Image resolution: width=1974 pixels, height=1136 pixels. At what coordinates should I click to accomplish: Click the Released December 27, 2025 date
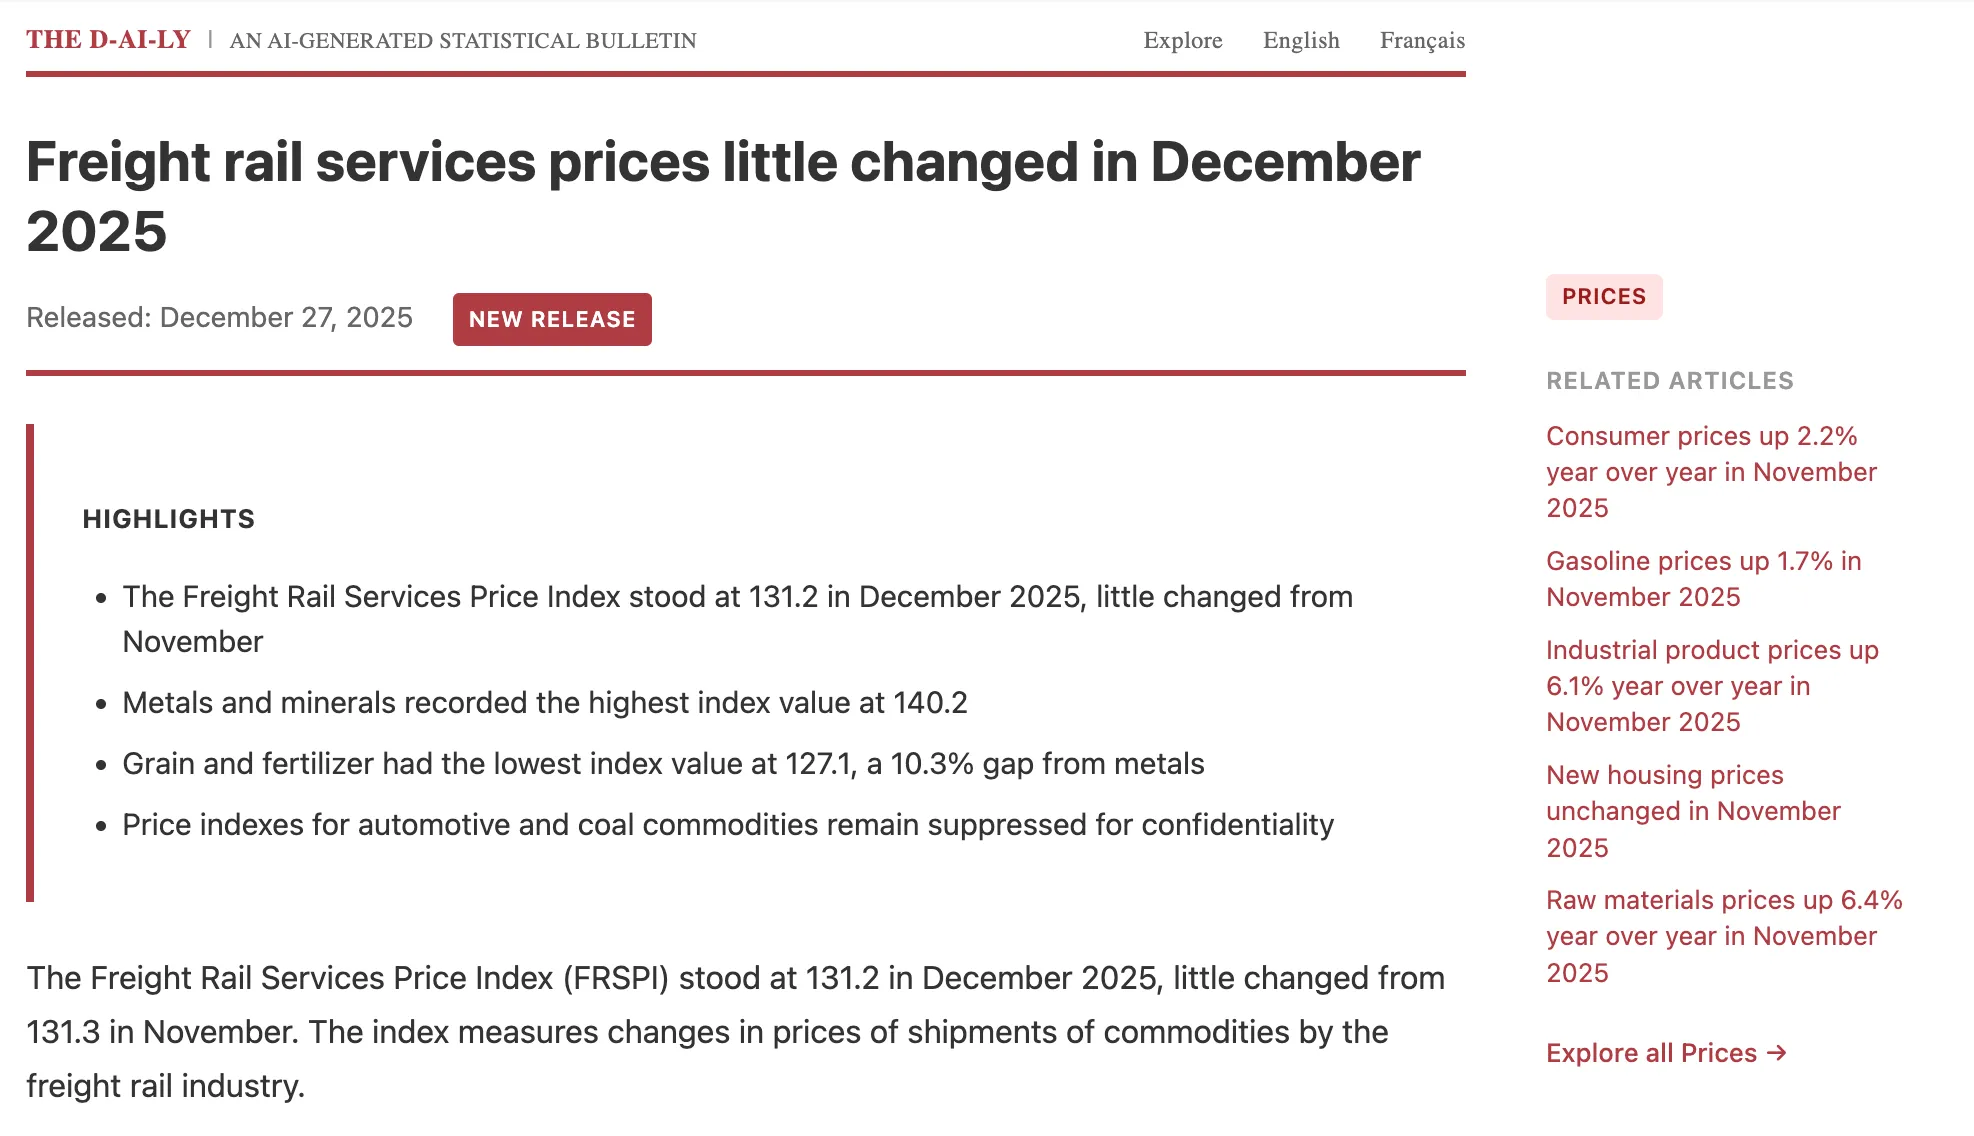[219, 318]
